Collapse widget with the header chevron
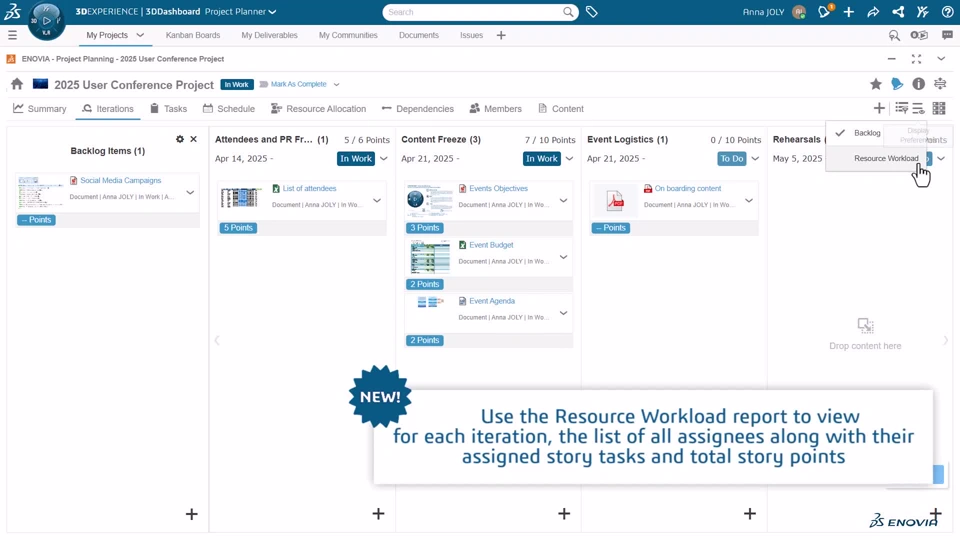This screenshot has width=960, height=540. (941, 59)
